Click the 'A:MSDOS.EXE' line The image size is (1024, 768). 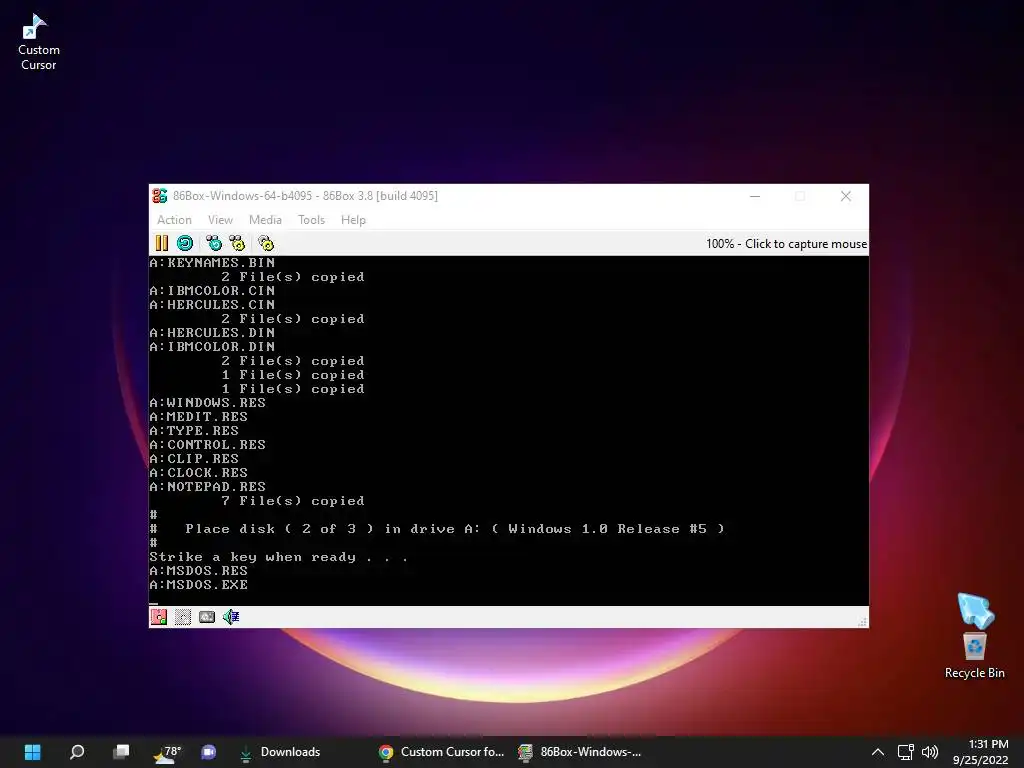click(199, 585)
